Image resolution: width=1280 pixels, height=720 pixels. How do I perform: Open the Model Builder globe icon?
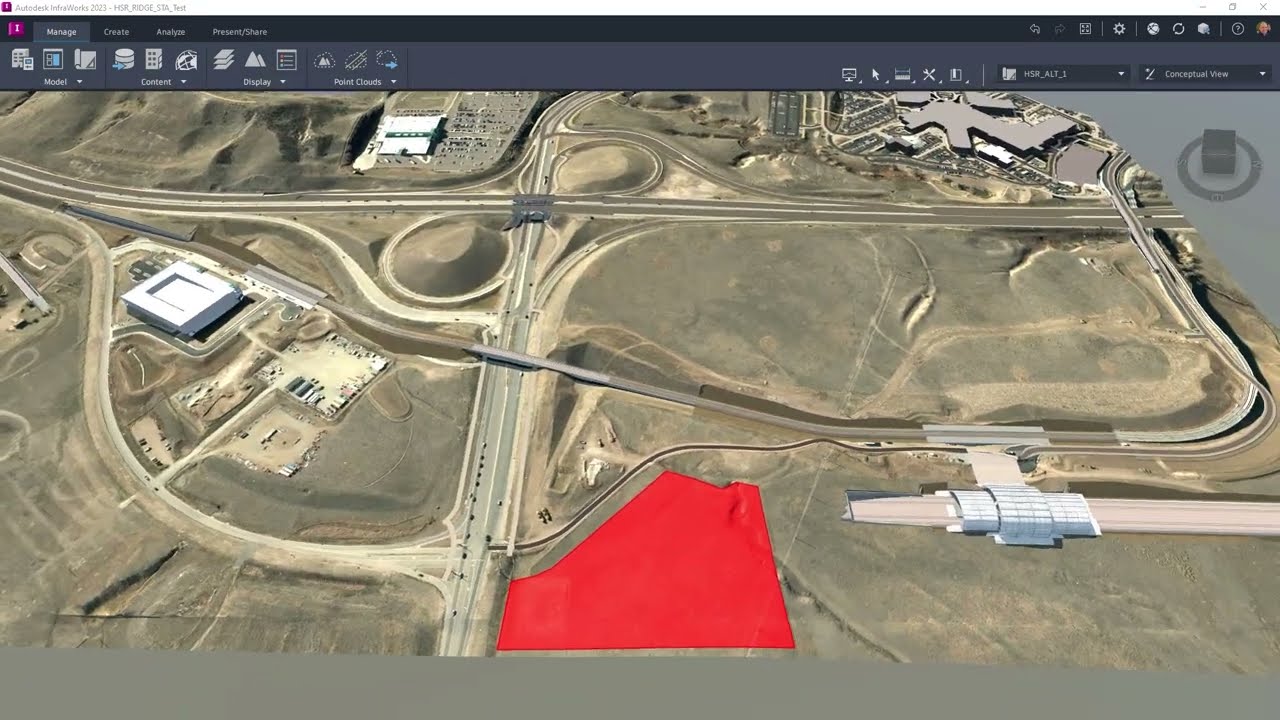[x=186, y=60]
